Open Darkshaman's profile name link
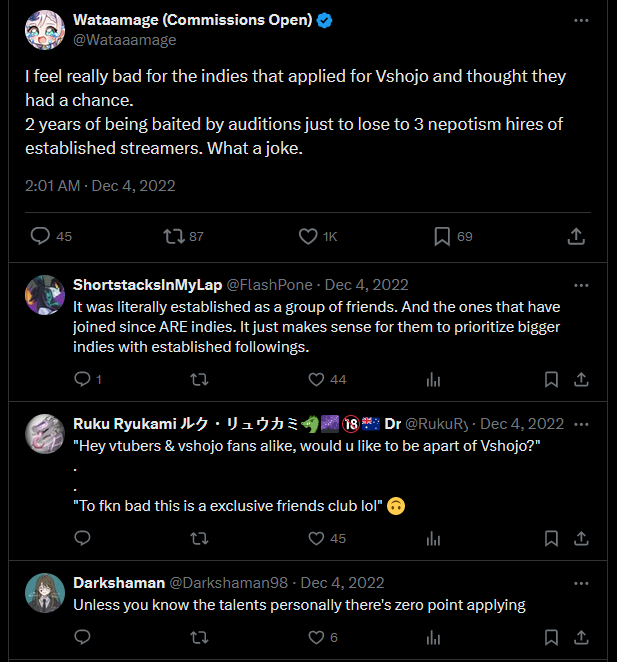Viewport: 617px width, 662px height. pyautogui.click(x=119, y=583)
